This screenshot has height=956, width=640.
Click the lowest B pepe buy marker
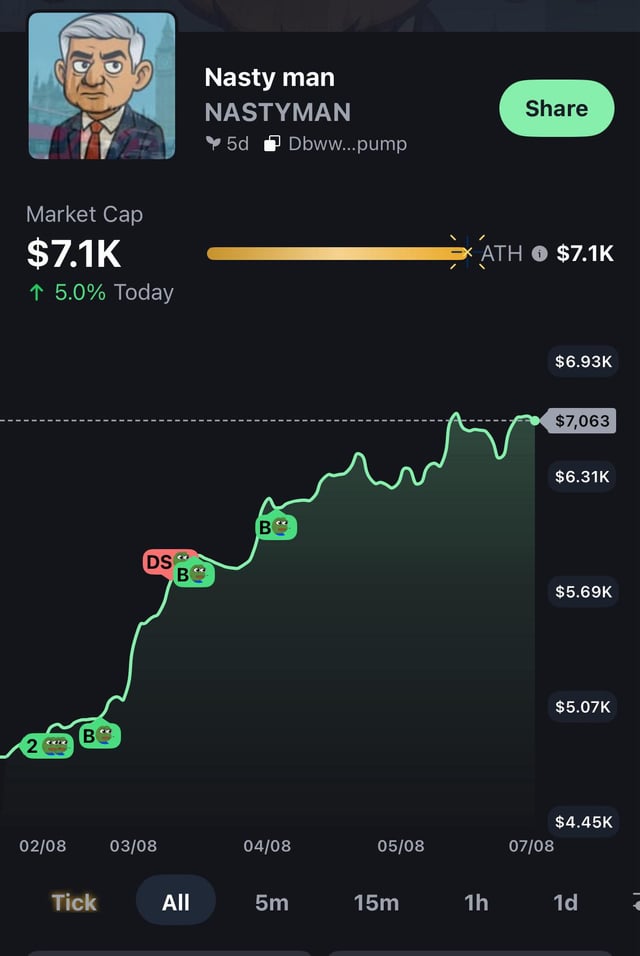click(100, 736)
